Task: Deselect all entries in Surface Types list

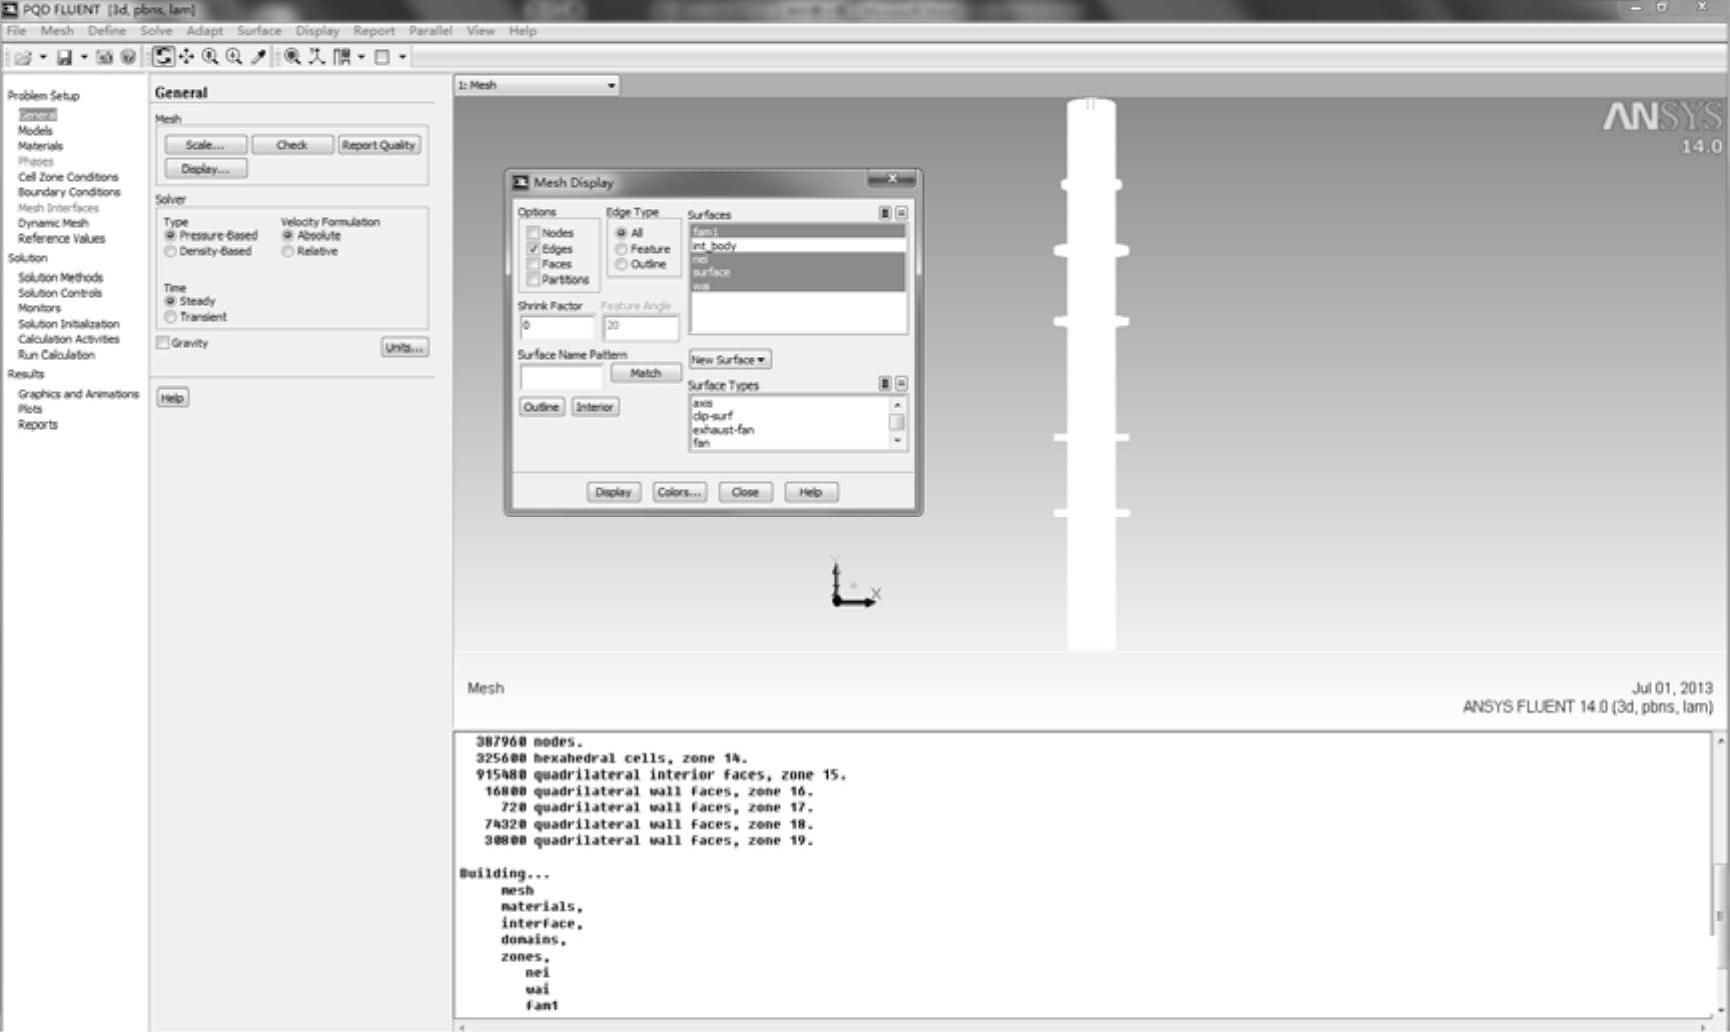Action: tap(901, 384)
